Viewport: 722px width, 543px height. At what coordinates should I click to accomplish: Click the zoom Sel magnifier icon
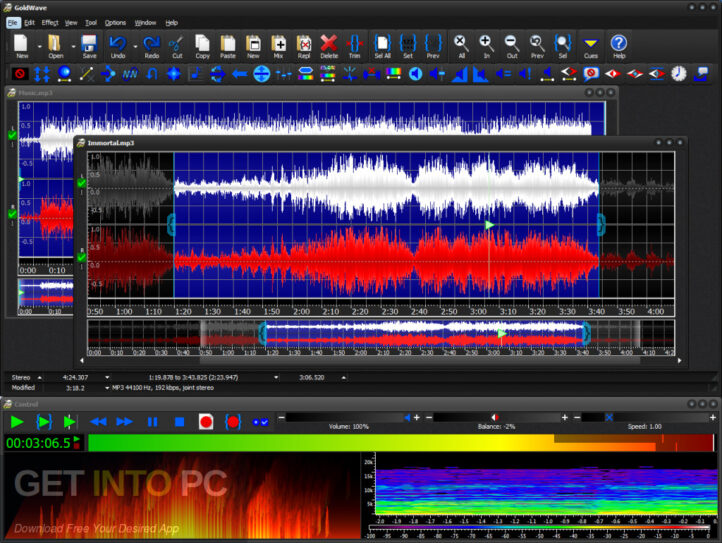(563, 47)
